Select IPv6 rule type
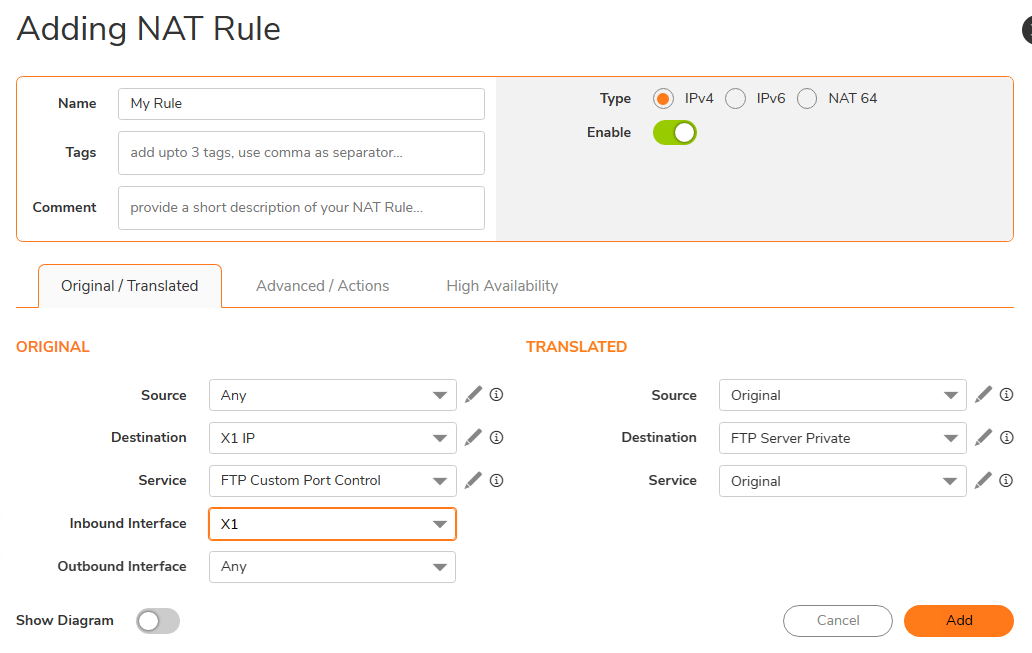Screen dimensions: 1032x653 [x=735, y=99]
